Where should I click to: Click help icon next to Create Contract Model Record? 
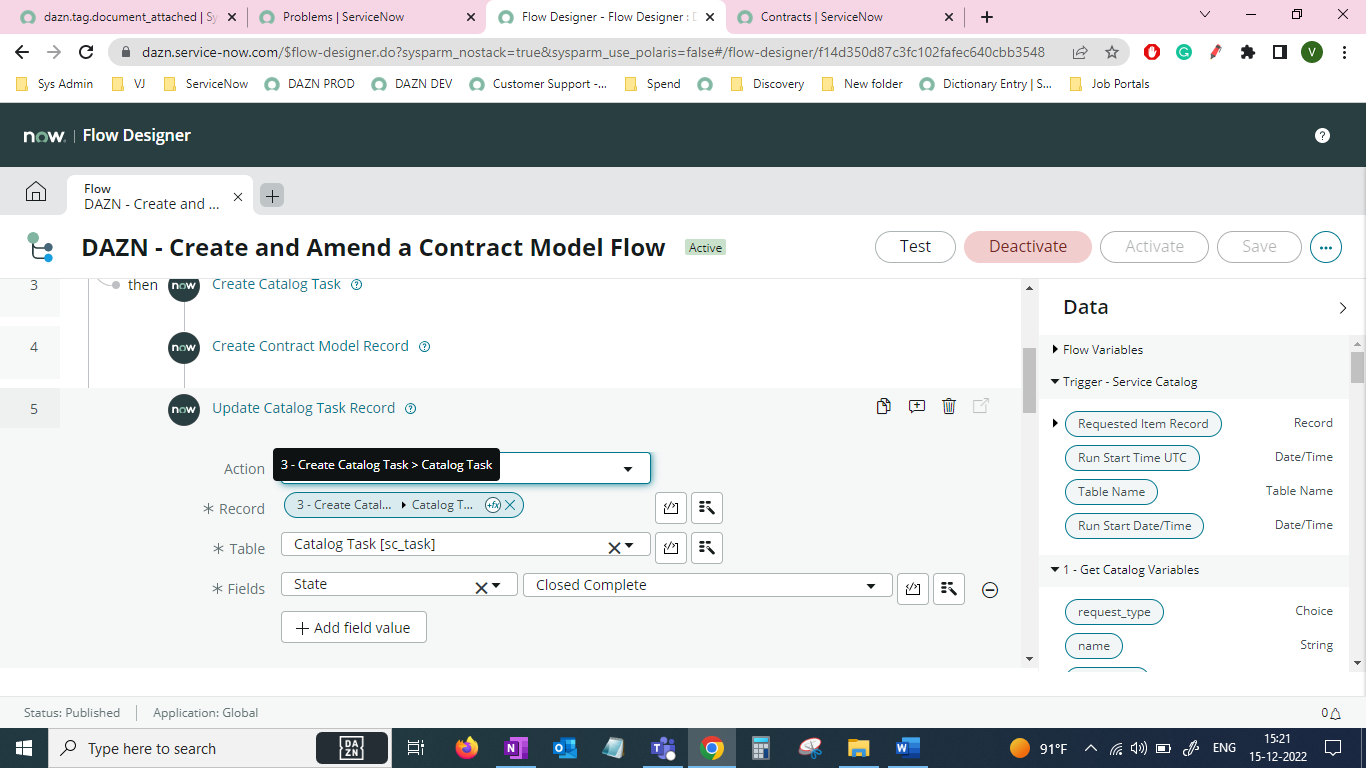point(424,346)
